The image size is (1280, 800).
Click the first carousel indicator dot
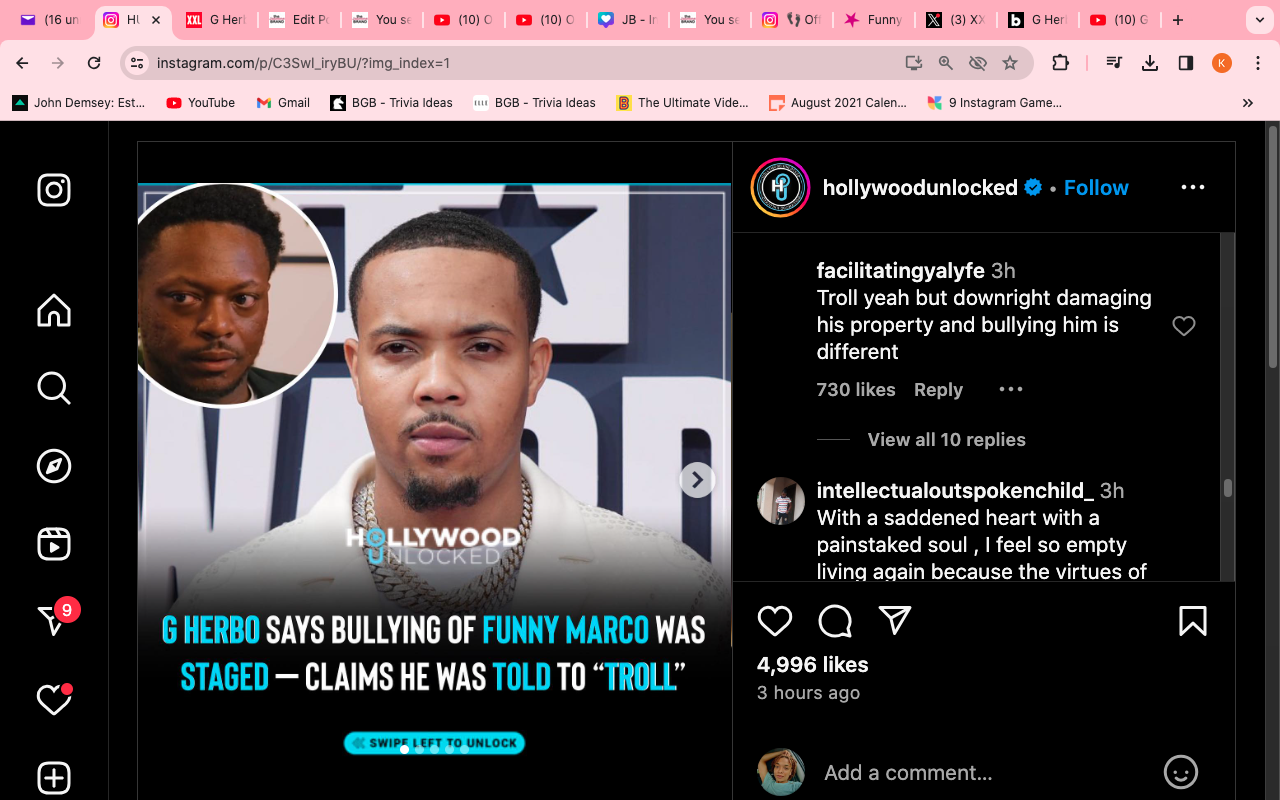404,748
